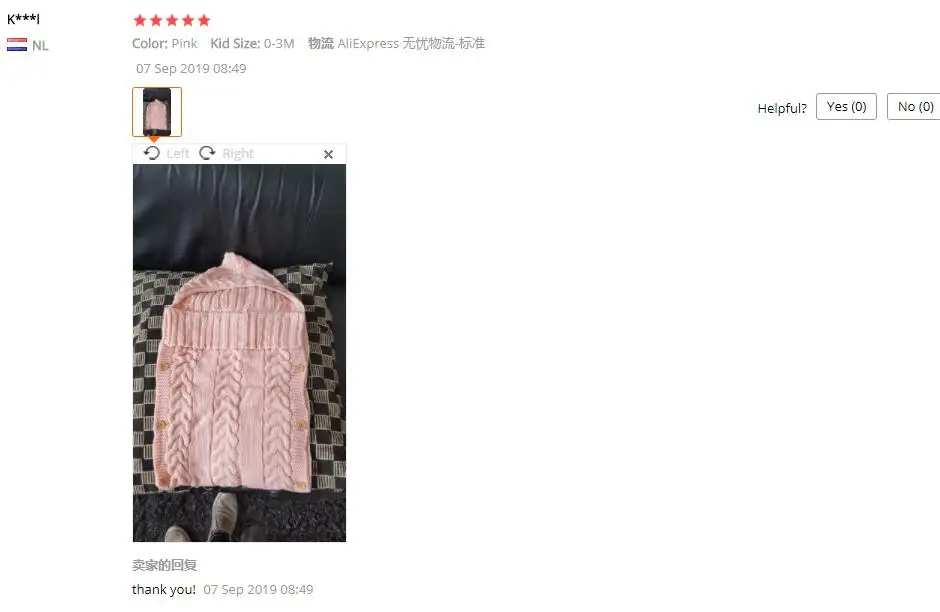940x612 pixels.
Task: Click the 'Color: Pink' attribute text
Action: (165, 44)
